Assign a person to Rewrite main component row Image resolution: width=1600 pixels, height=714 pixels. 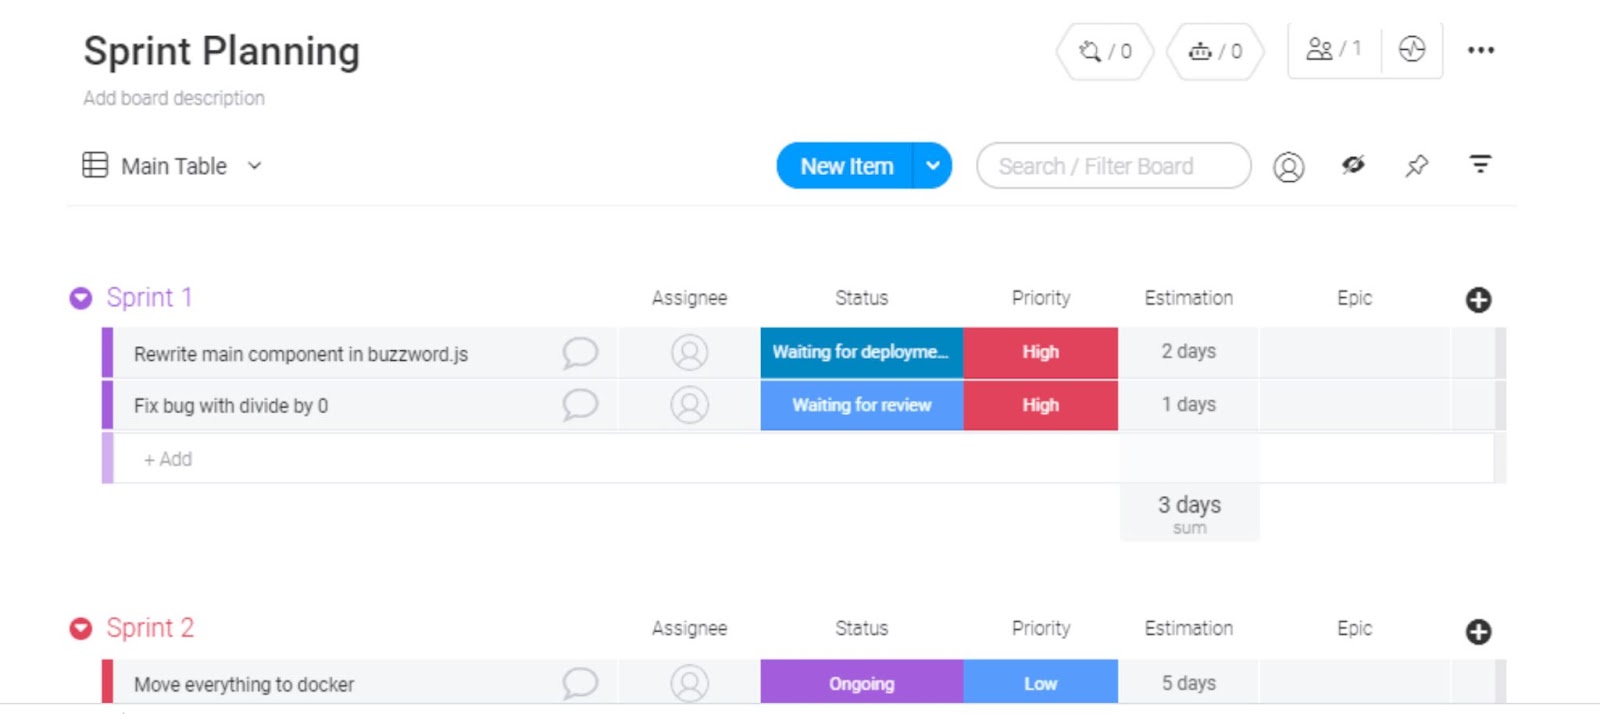point(689,352)
